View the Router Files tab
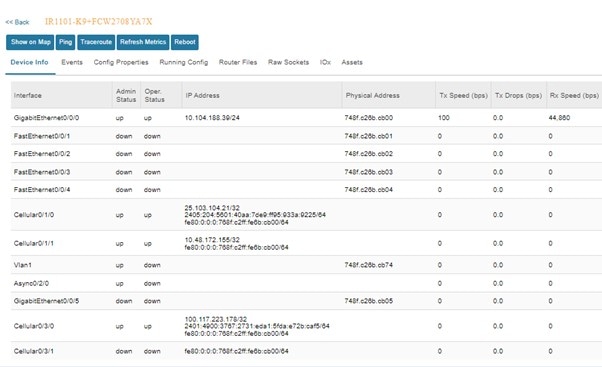This screenshot has height=367, width=602. (x=238, y=62)
